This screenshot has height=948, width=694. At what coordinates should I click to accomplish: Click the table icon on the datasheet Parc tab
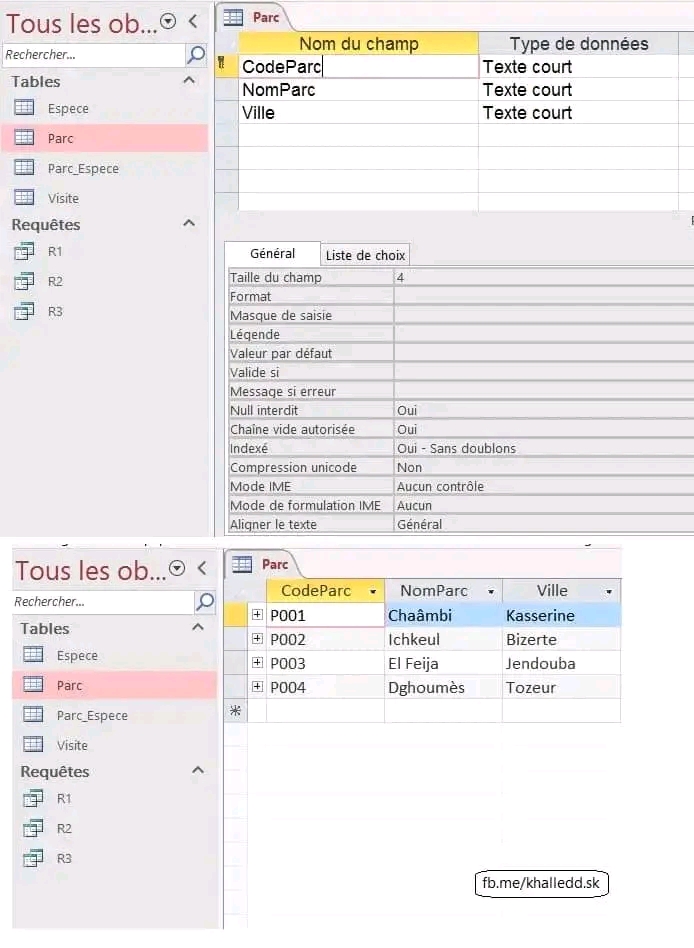[242, 565]
